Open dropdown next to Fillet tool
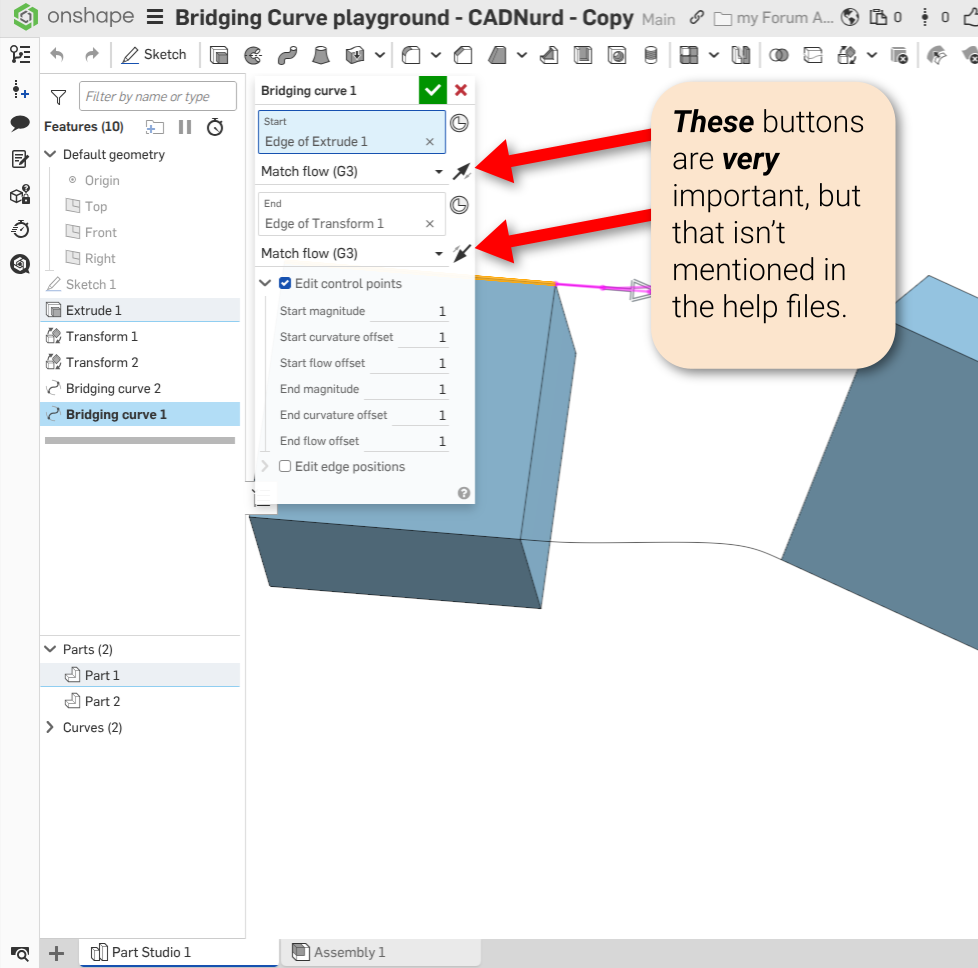Viewport: 978px width, 968px height. tap(436, 56)
